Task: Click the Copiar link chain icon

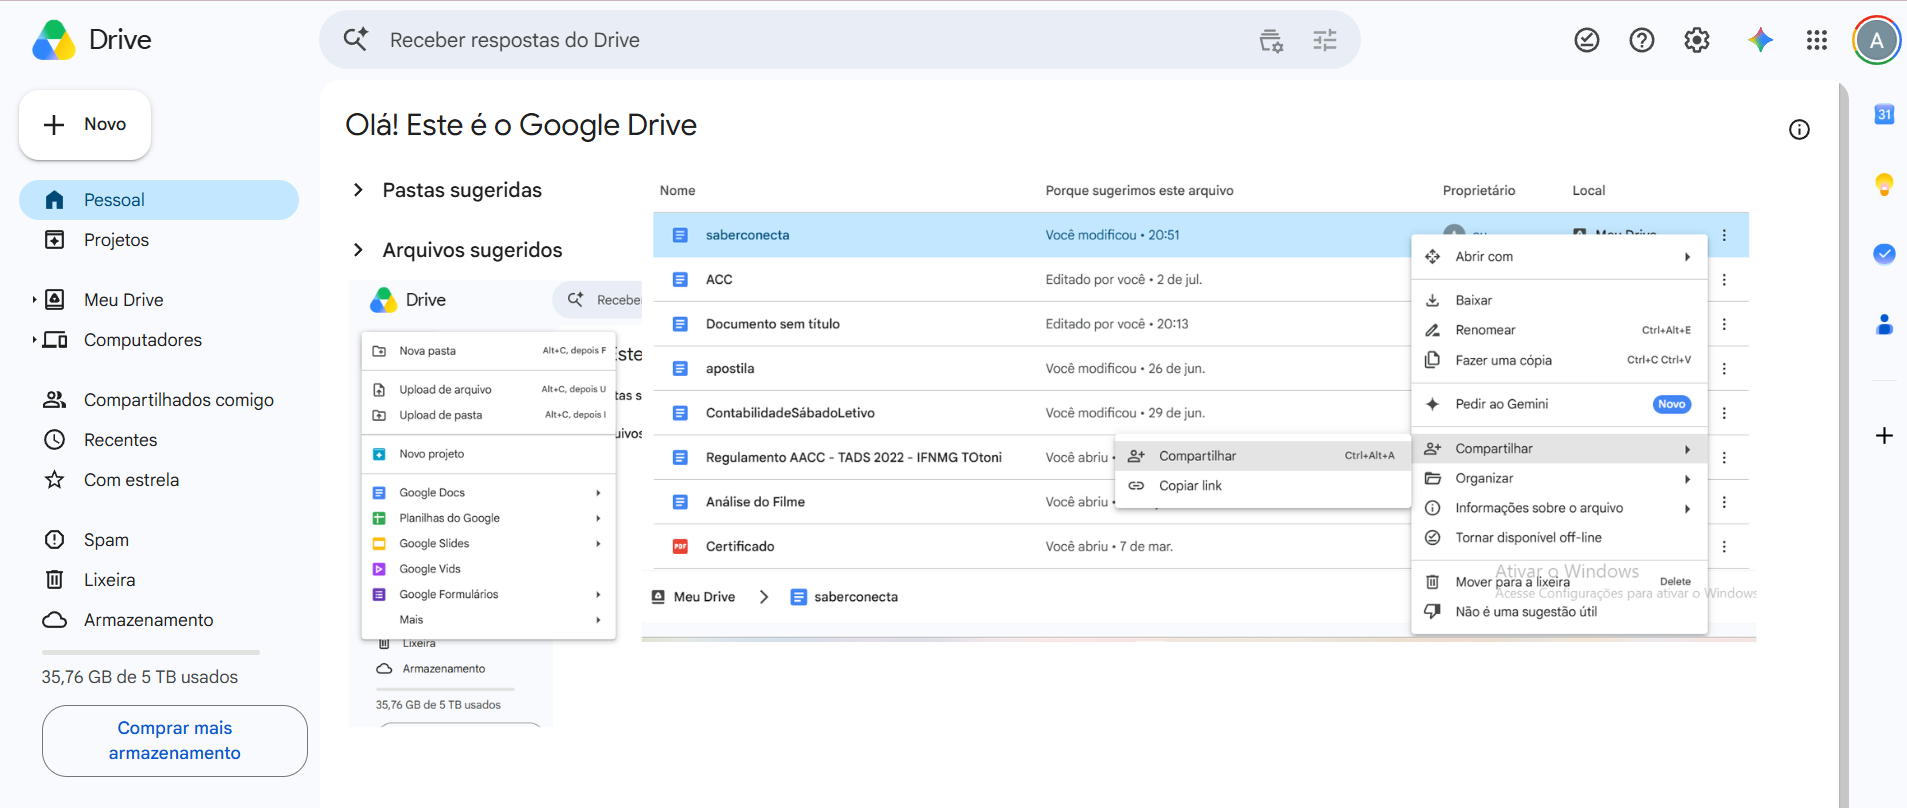Action: click(1136, 486)
